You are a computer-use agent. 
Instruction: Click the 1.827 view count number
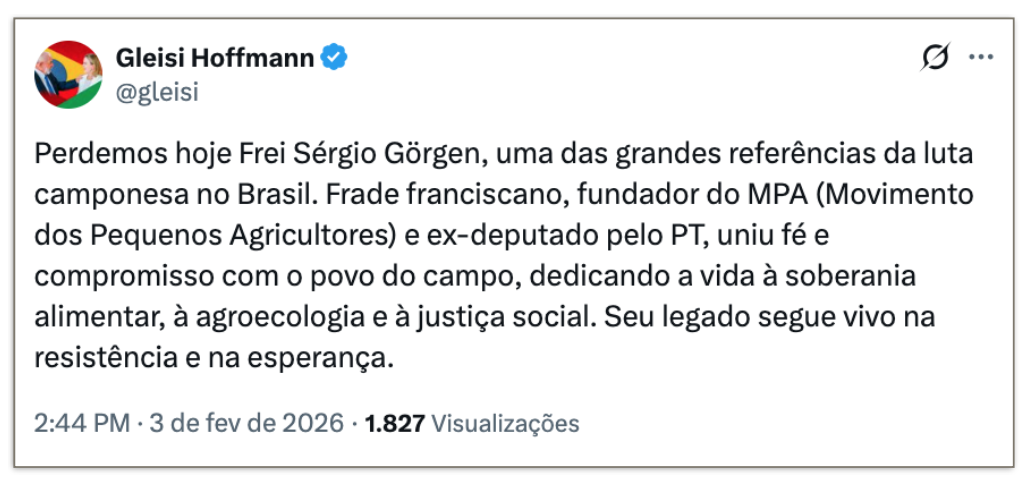coord(396,423)
